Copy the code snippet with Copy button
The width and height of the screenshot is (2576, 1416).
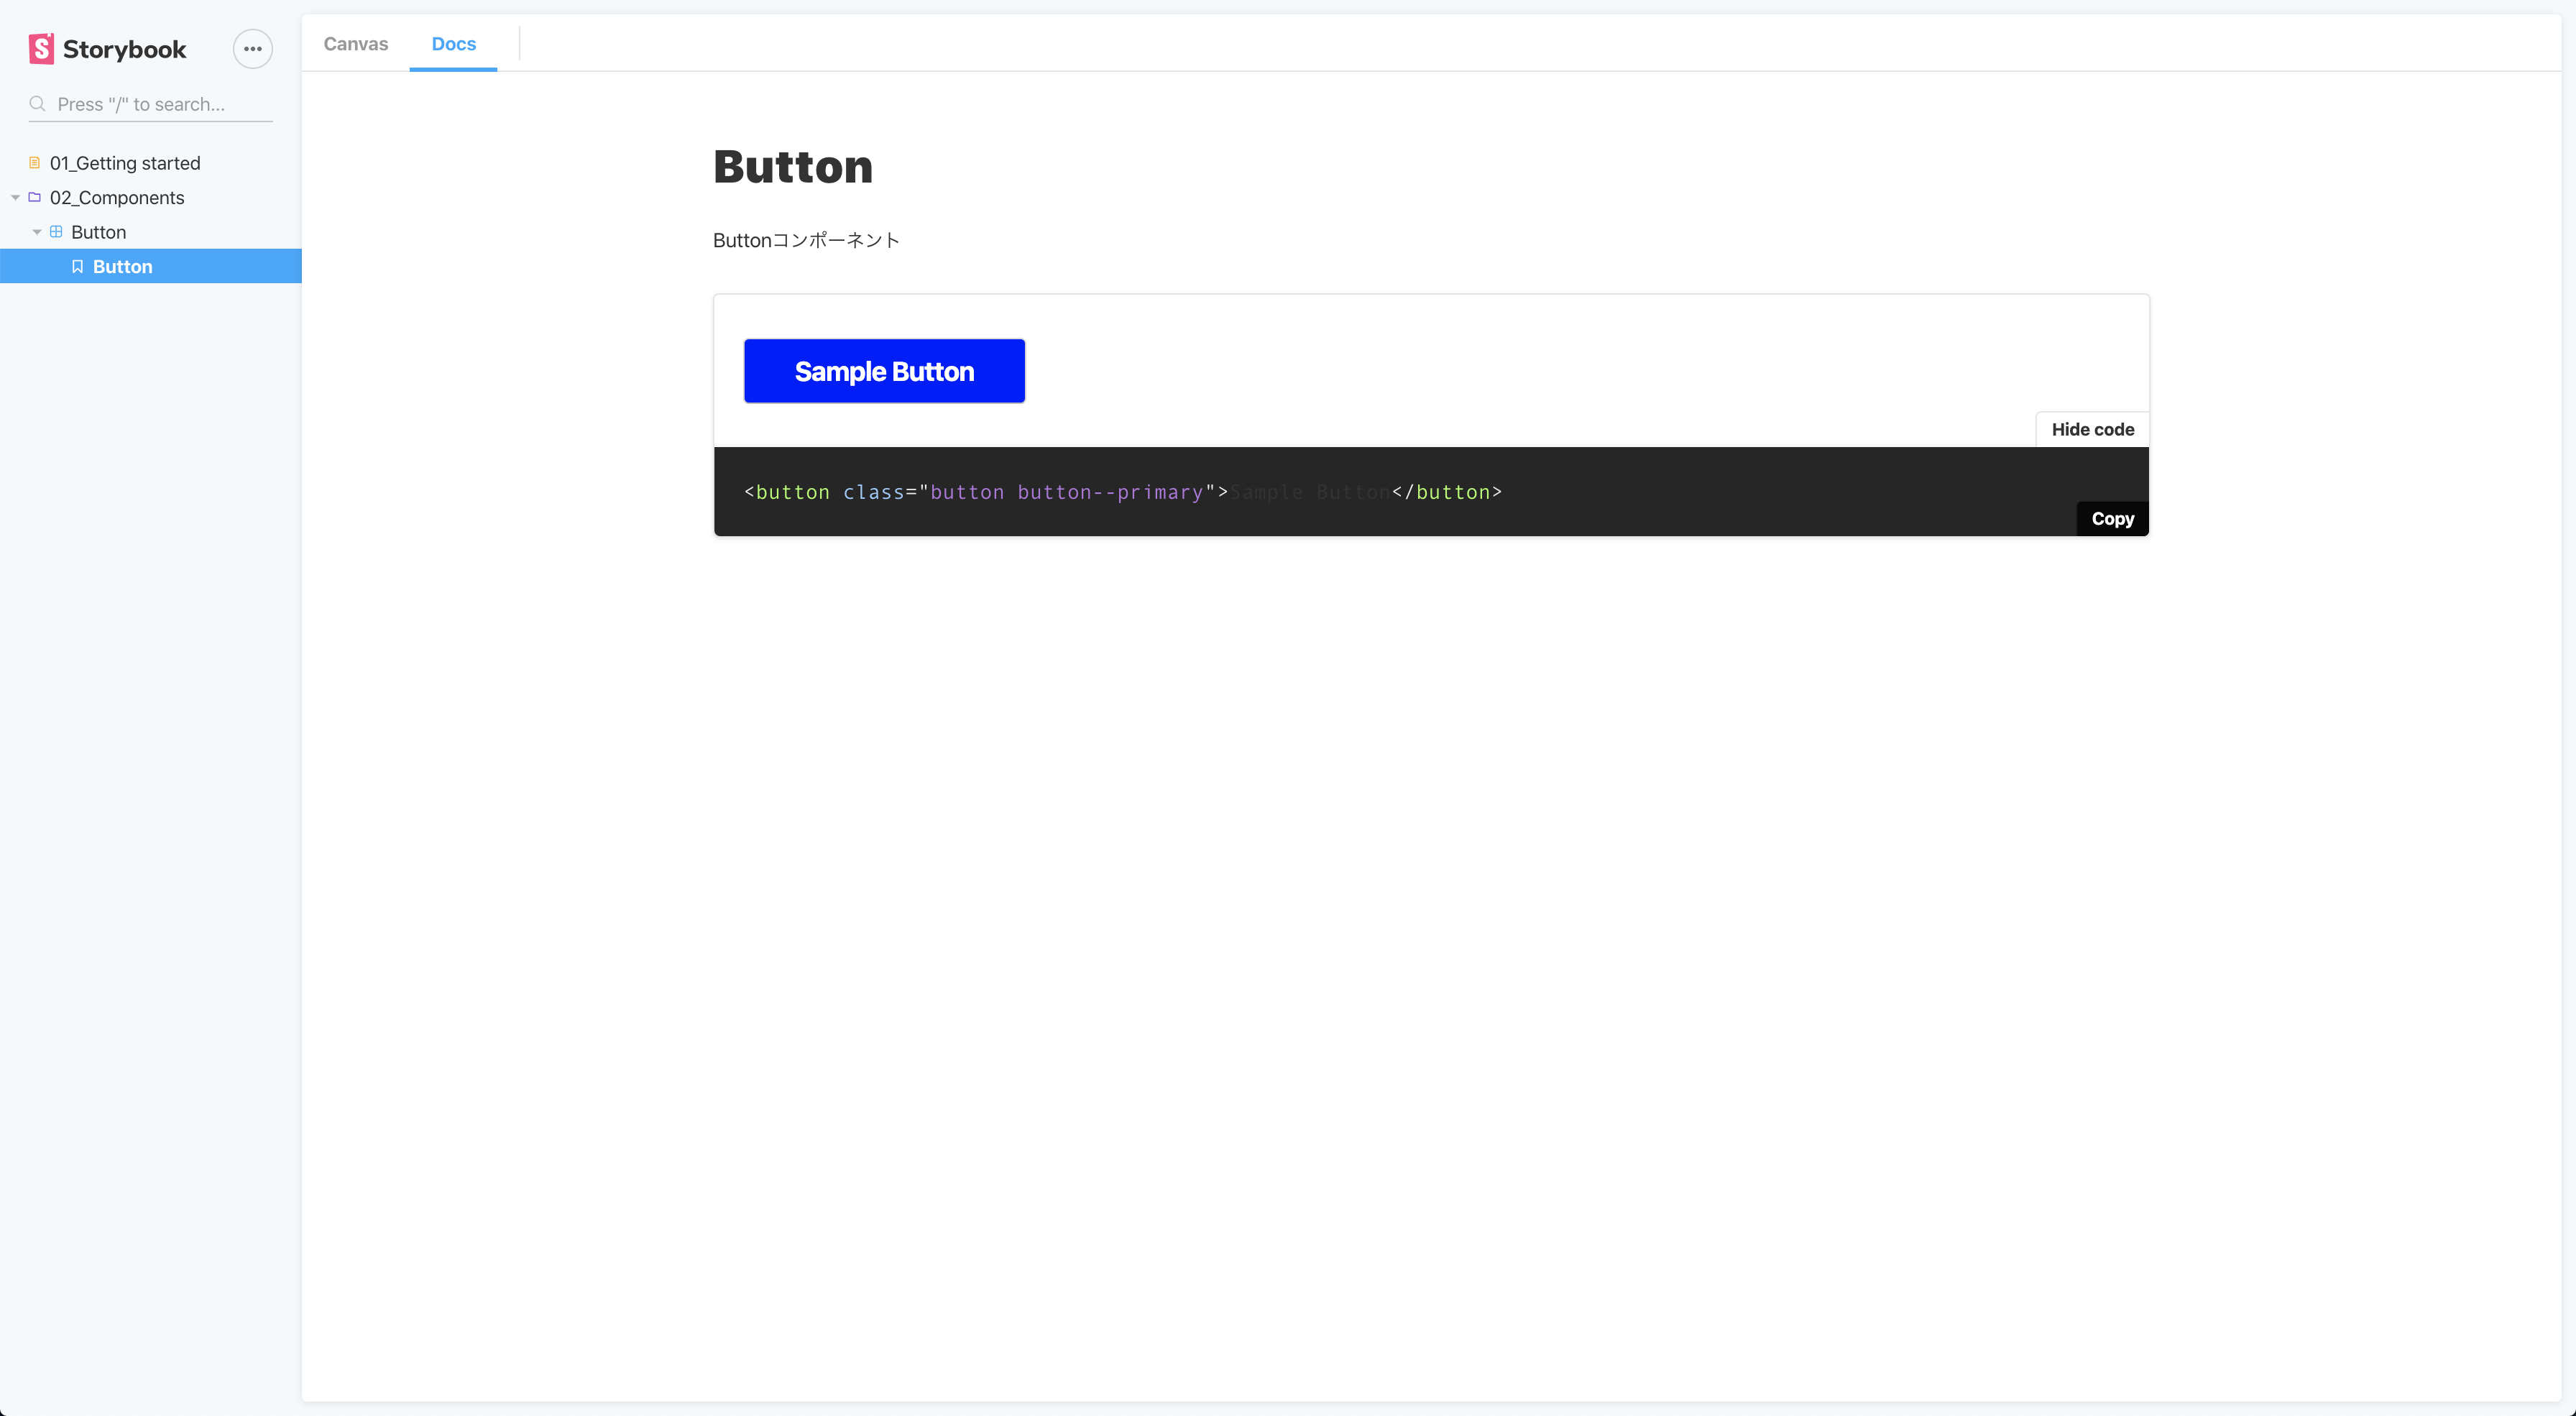coord(2112,518)
